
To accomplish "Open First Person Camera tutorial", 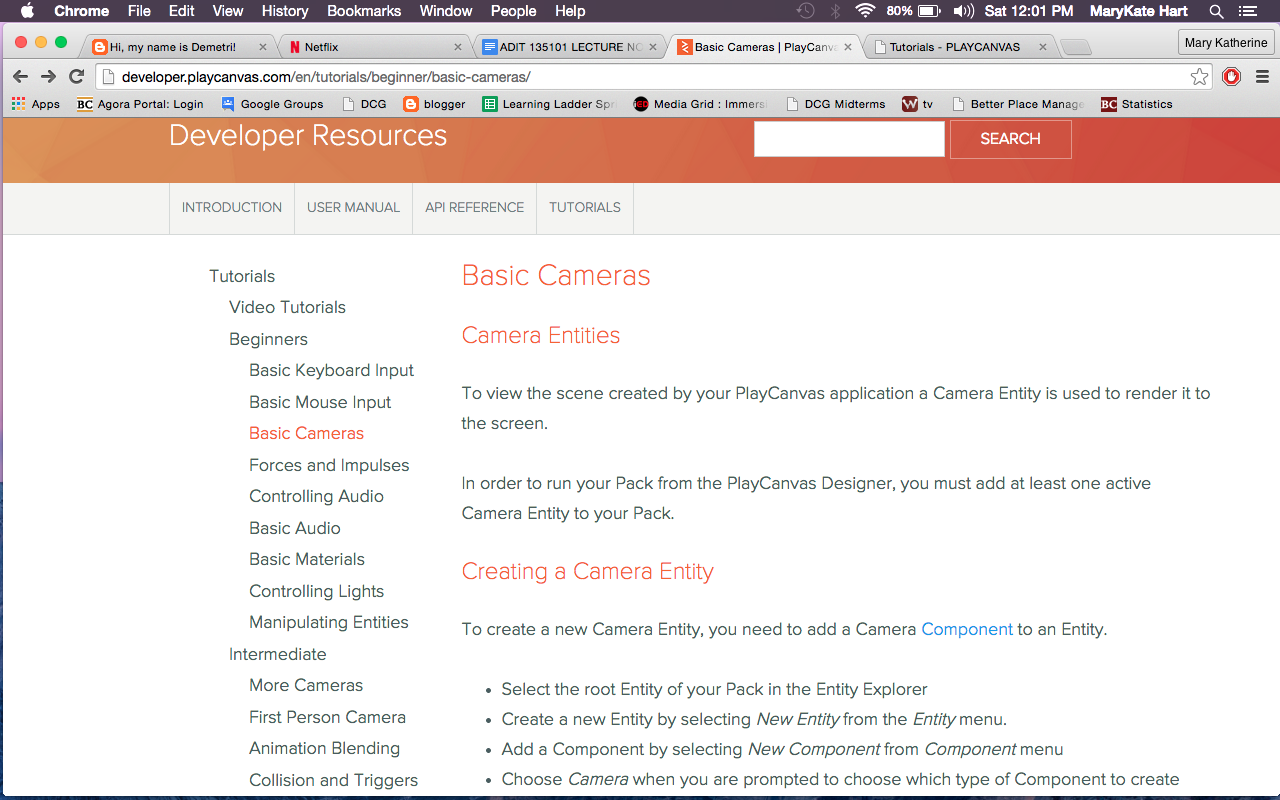I will coord(327,717).
